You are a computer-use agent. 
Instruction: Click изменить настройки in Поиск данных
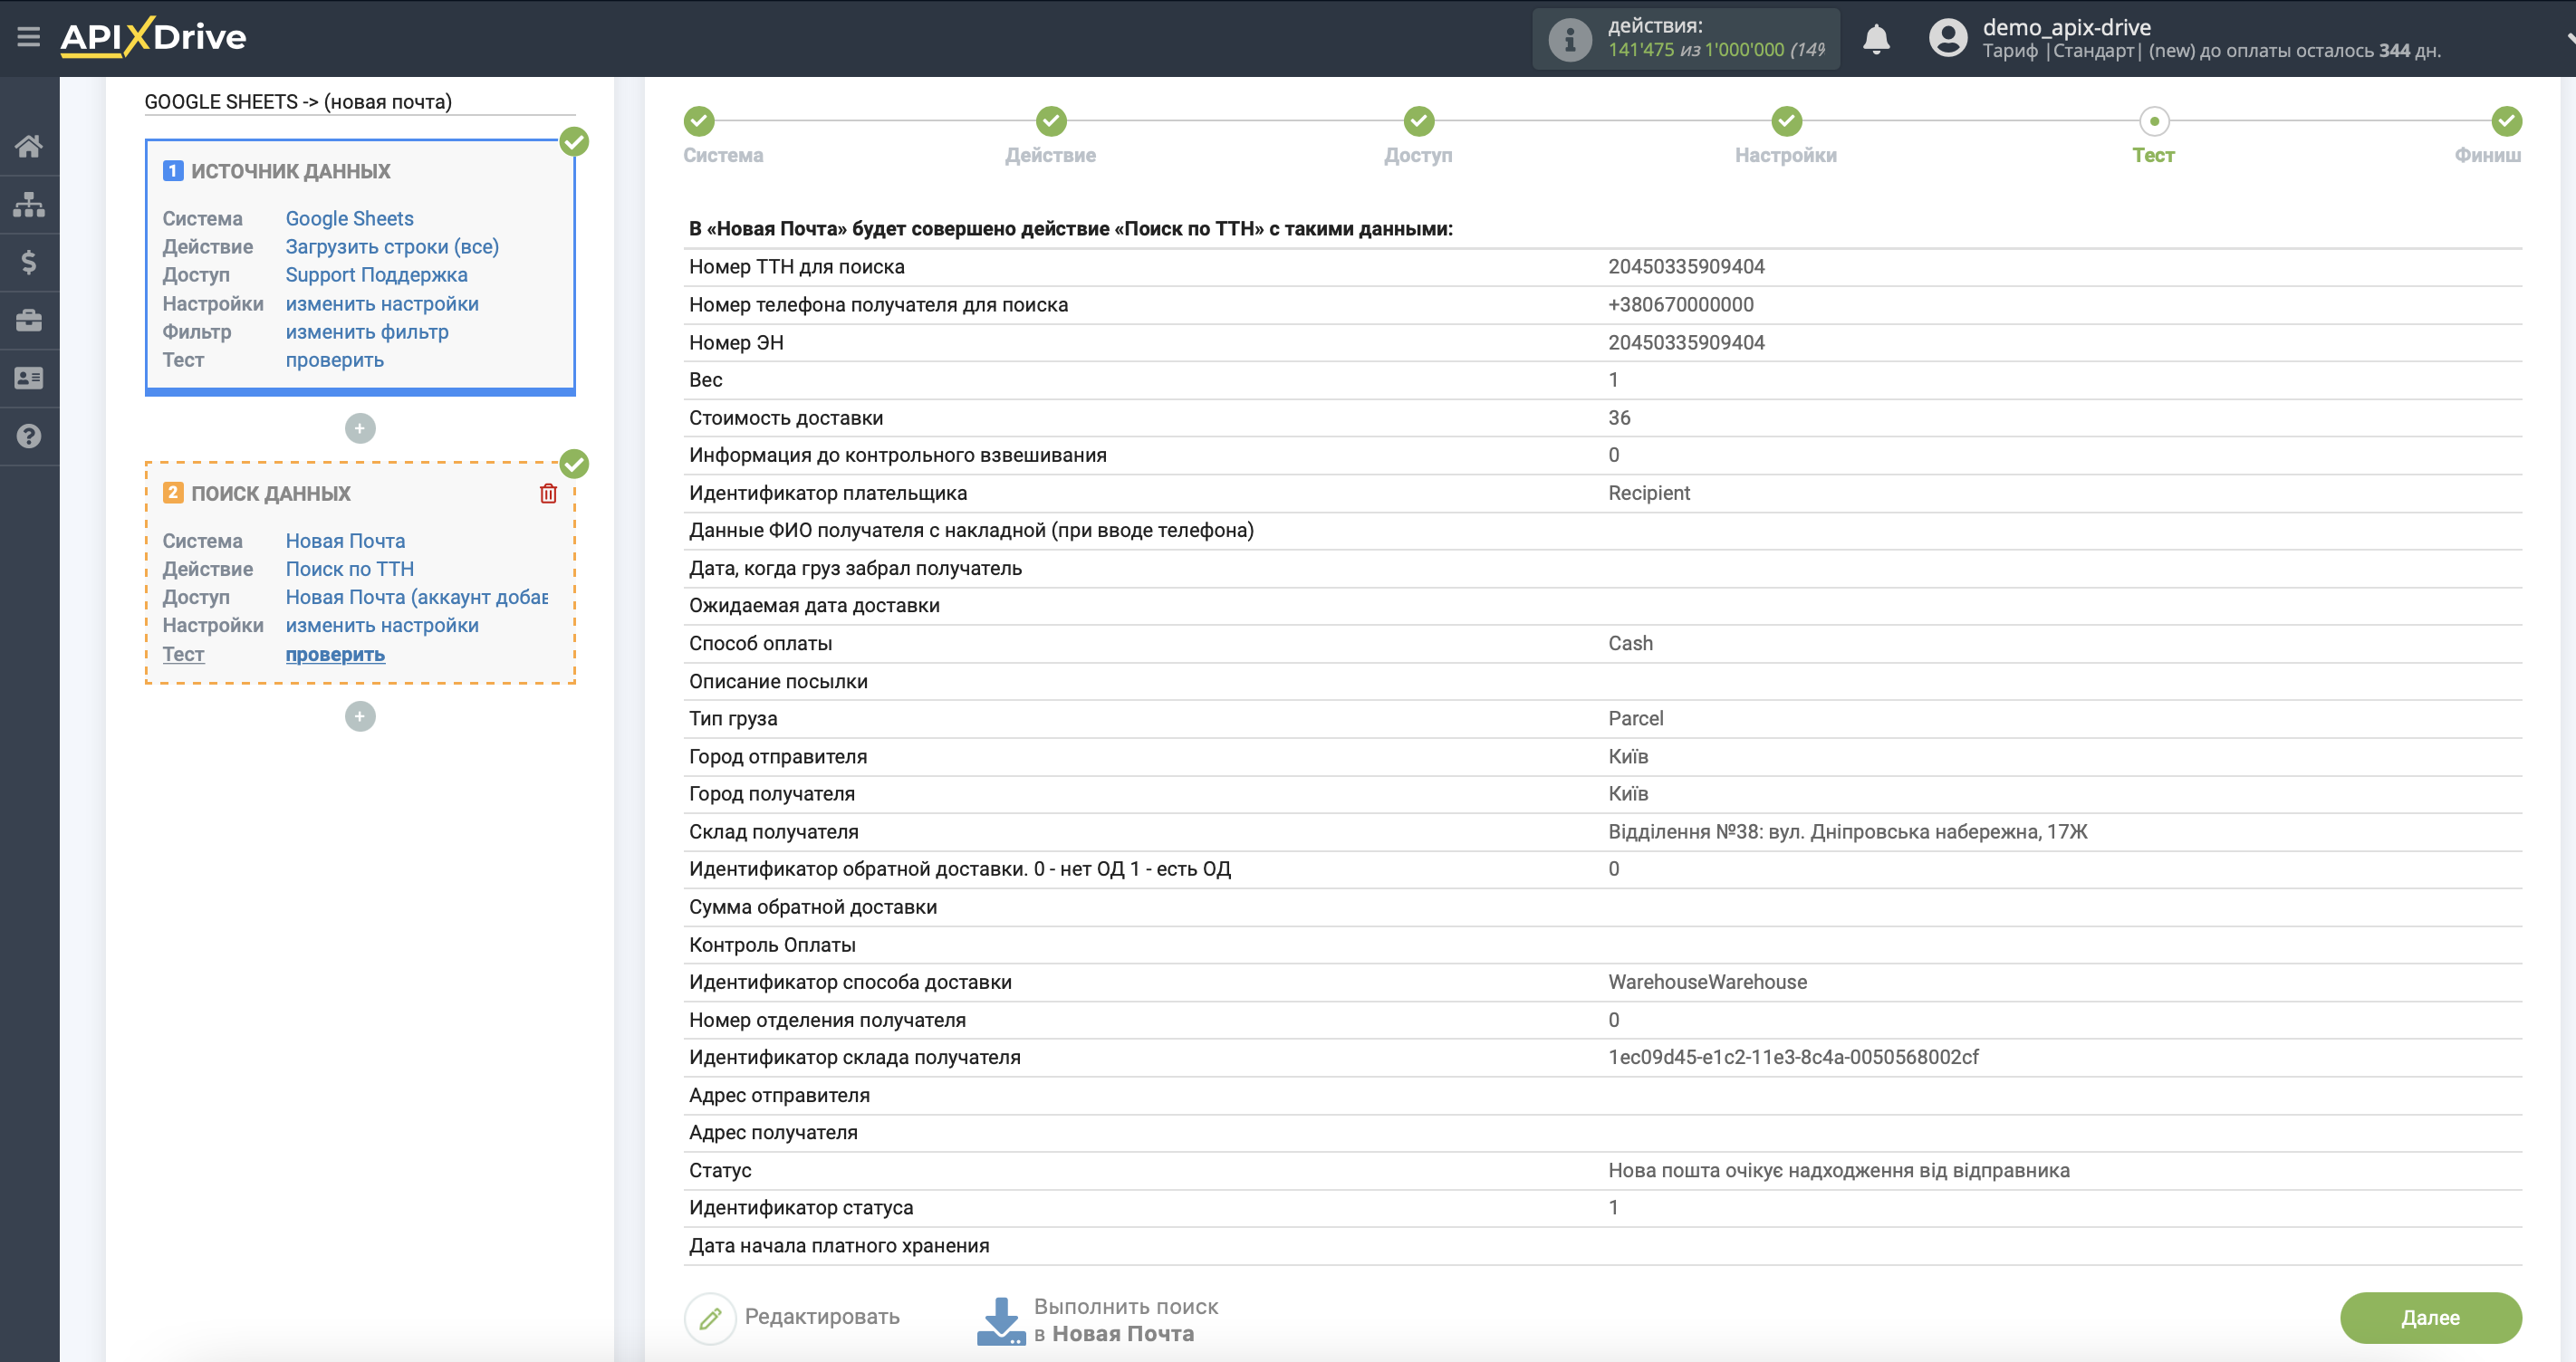[x=382, y=625]
